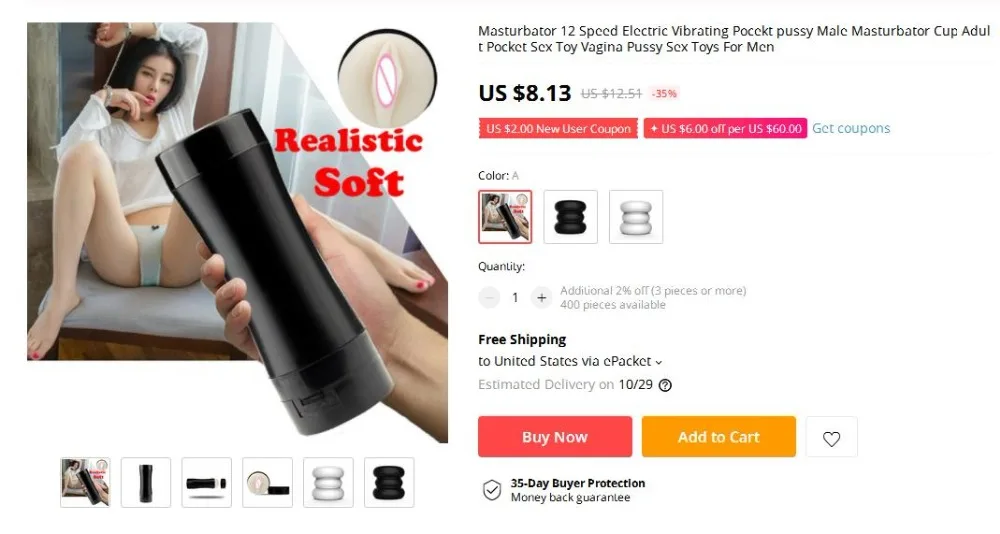Screen dimensions: 1000x534
Task: Click the quantity value field
Action: pyautogui.click(x=515, y=297)
